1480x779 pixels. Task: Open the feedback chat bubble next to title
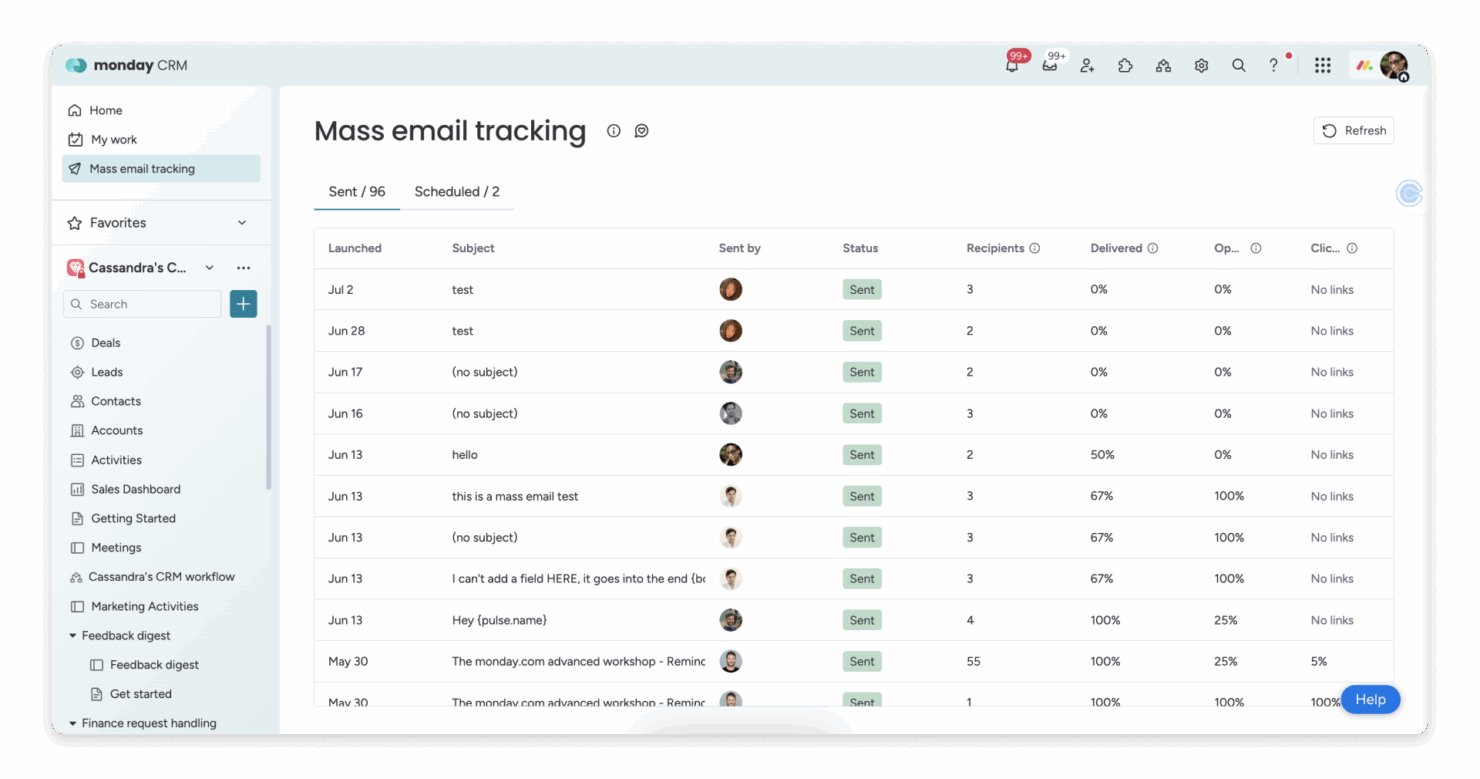click(641, 130)
